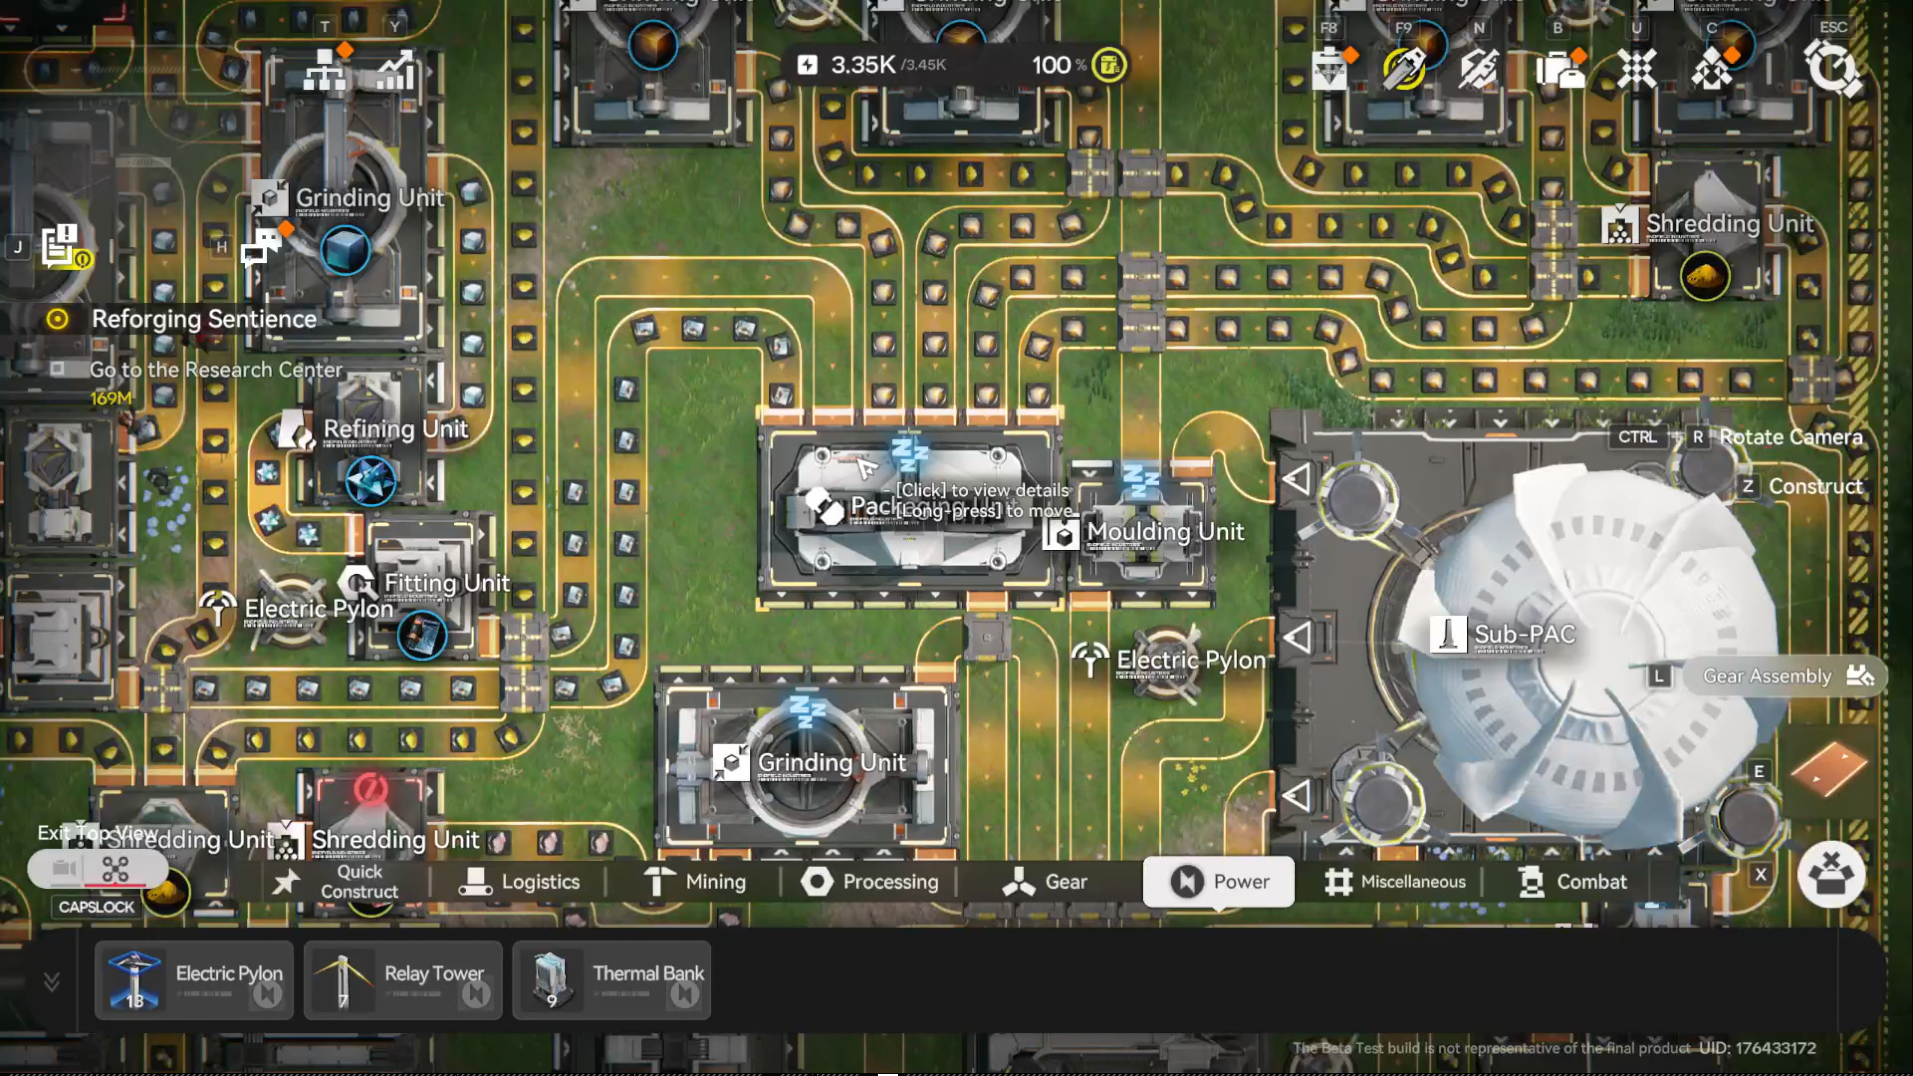The width and height of the screenshot is (1913, 1076).
Task: Select the Fitting Unit label
Action: tap(447, 583)
